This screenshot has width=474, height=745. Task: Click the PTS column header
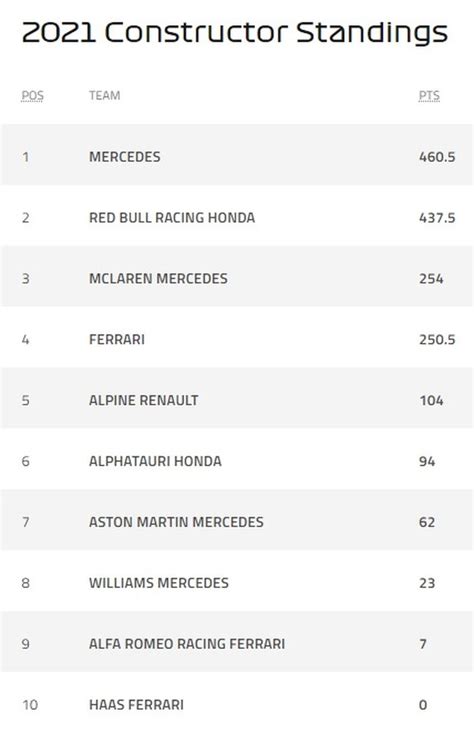point(429,96)
